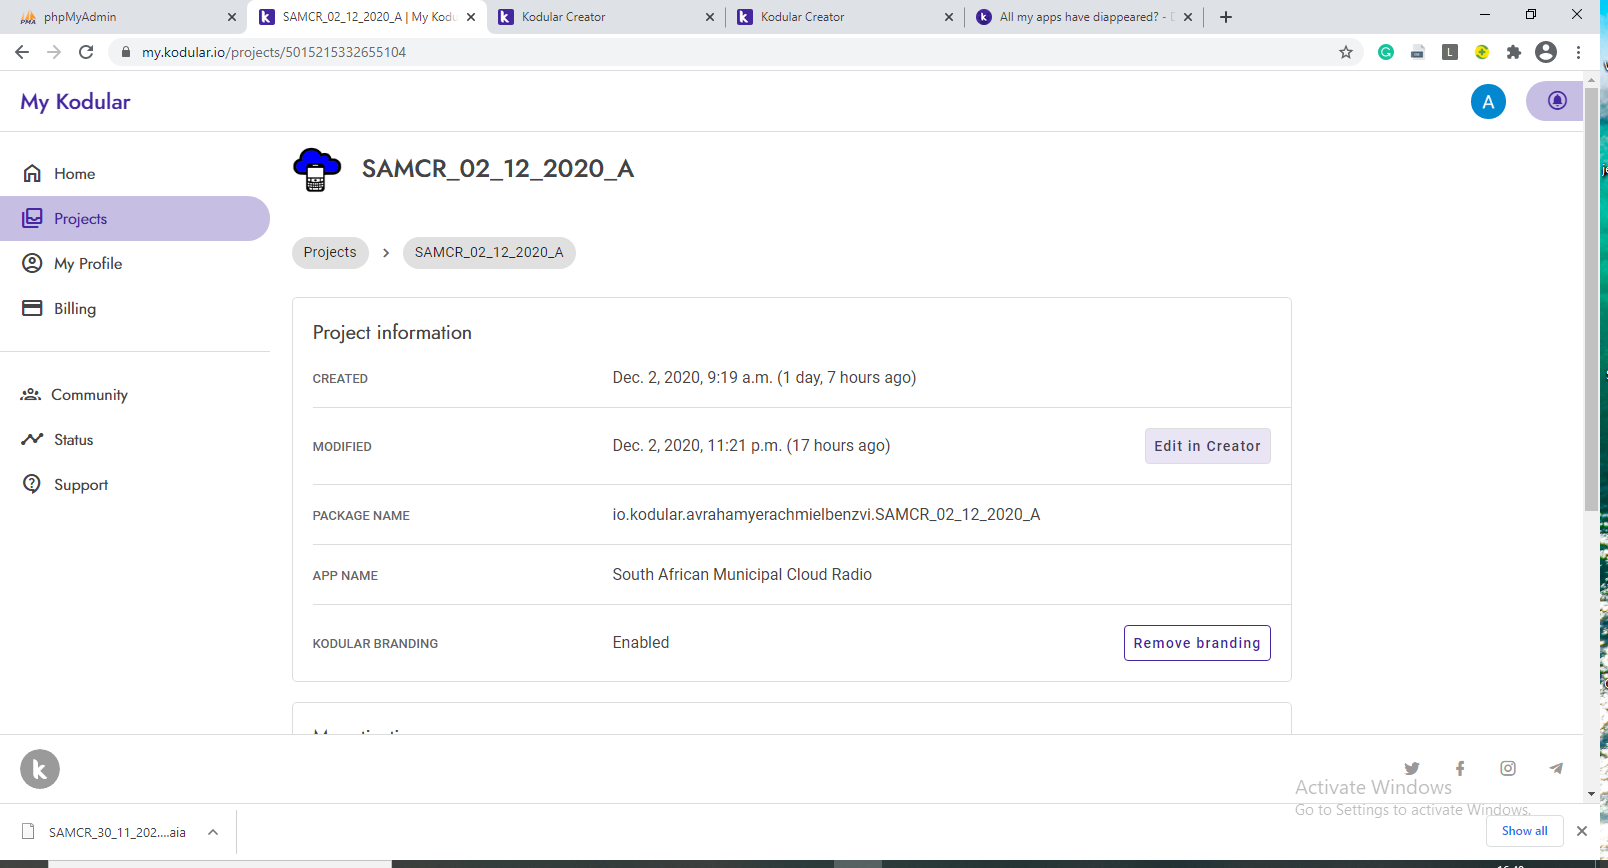Open the Extensions puzzle icon
This screenshot has height=868, width=1608.
[1514, 52]
